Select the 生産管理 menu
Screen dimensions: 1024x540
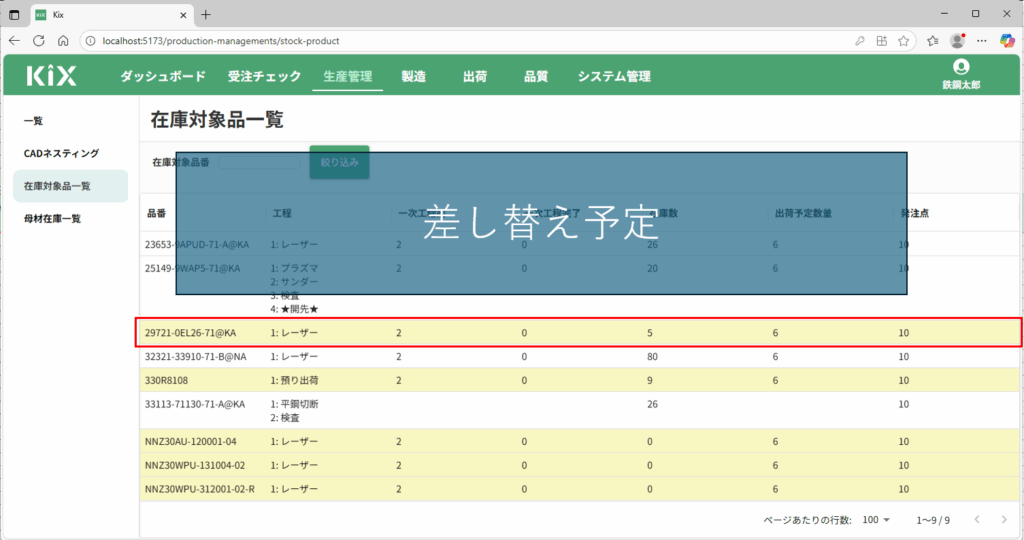pos(347,76)
